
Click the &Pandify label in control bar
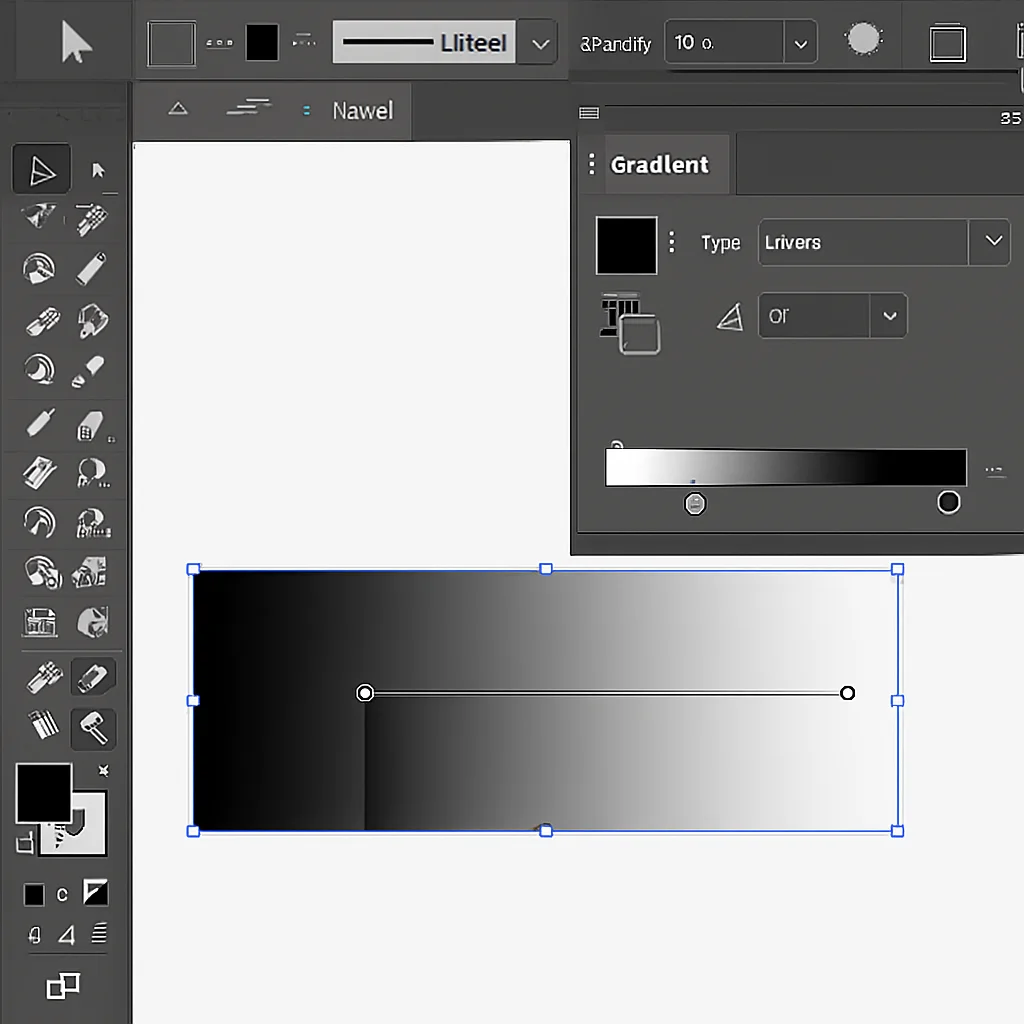616,44
